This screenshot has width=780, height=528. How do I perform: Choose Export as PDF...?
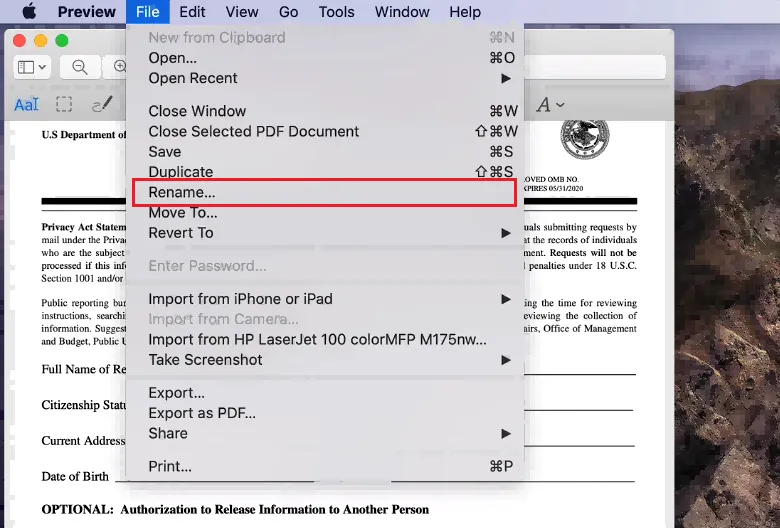[x=325, y=413]
